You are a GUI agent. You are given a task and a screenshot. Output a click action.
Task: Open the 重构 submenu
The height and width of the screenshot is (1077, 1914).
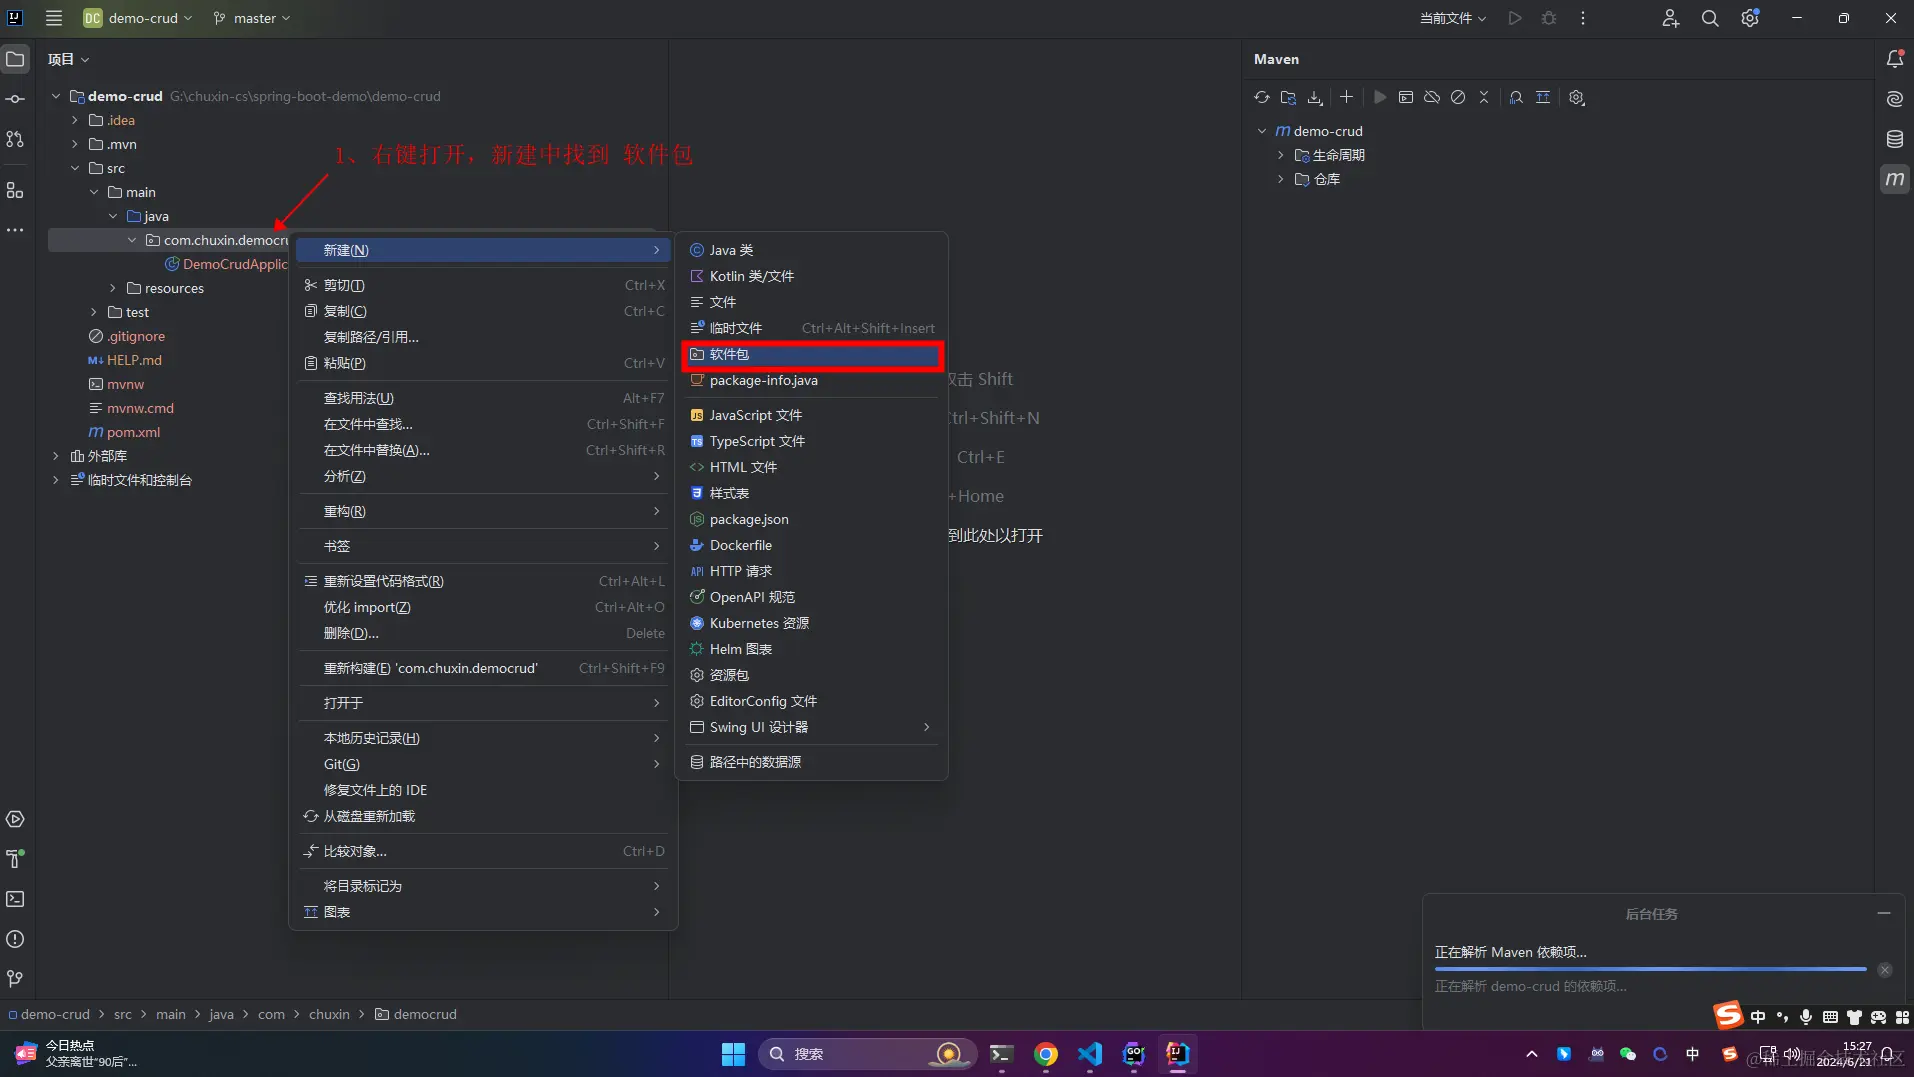coord(483,511)
